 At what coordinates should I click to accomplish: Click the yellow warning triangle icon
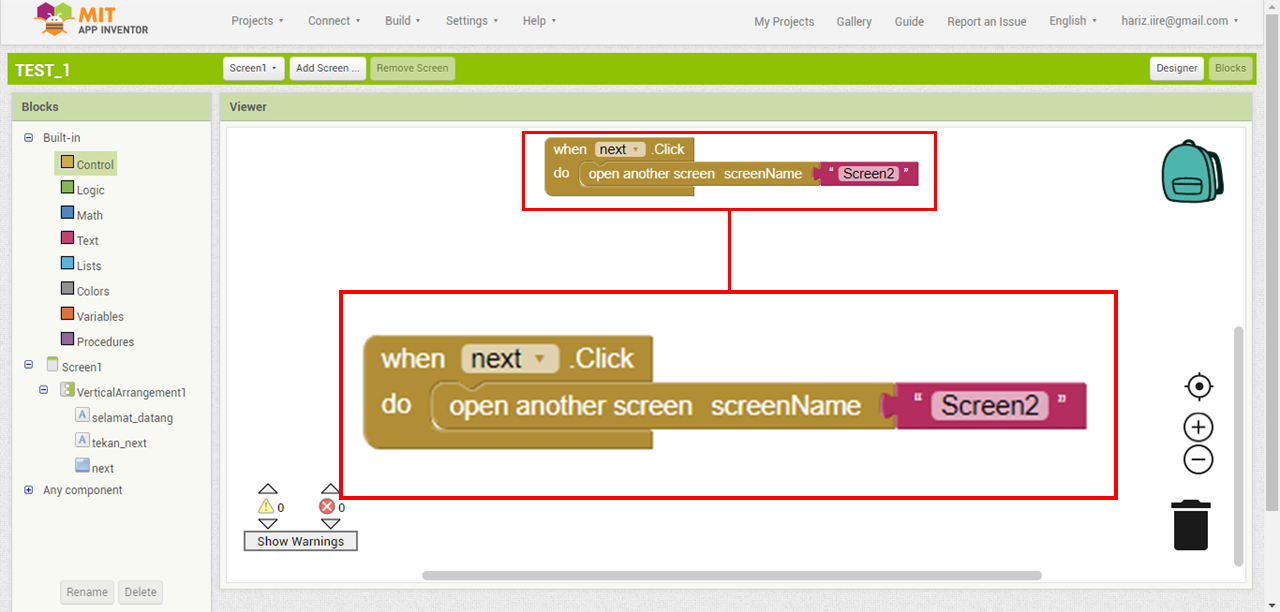click(x=266, y=507)
